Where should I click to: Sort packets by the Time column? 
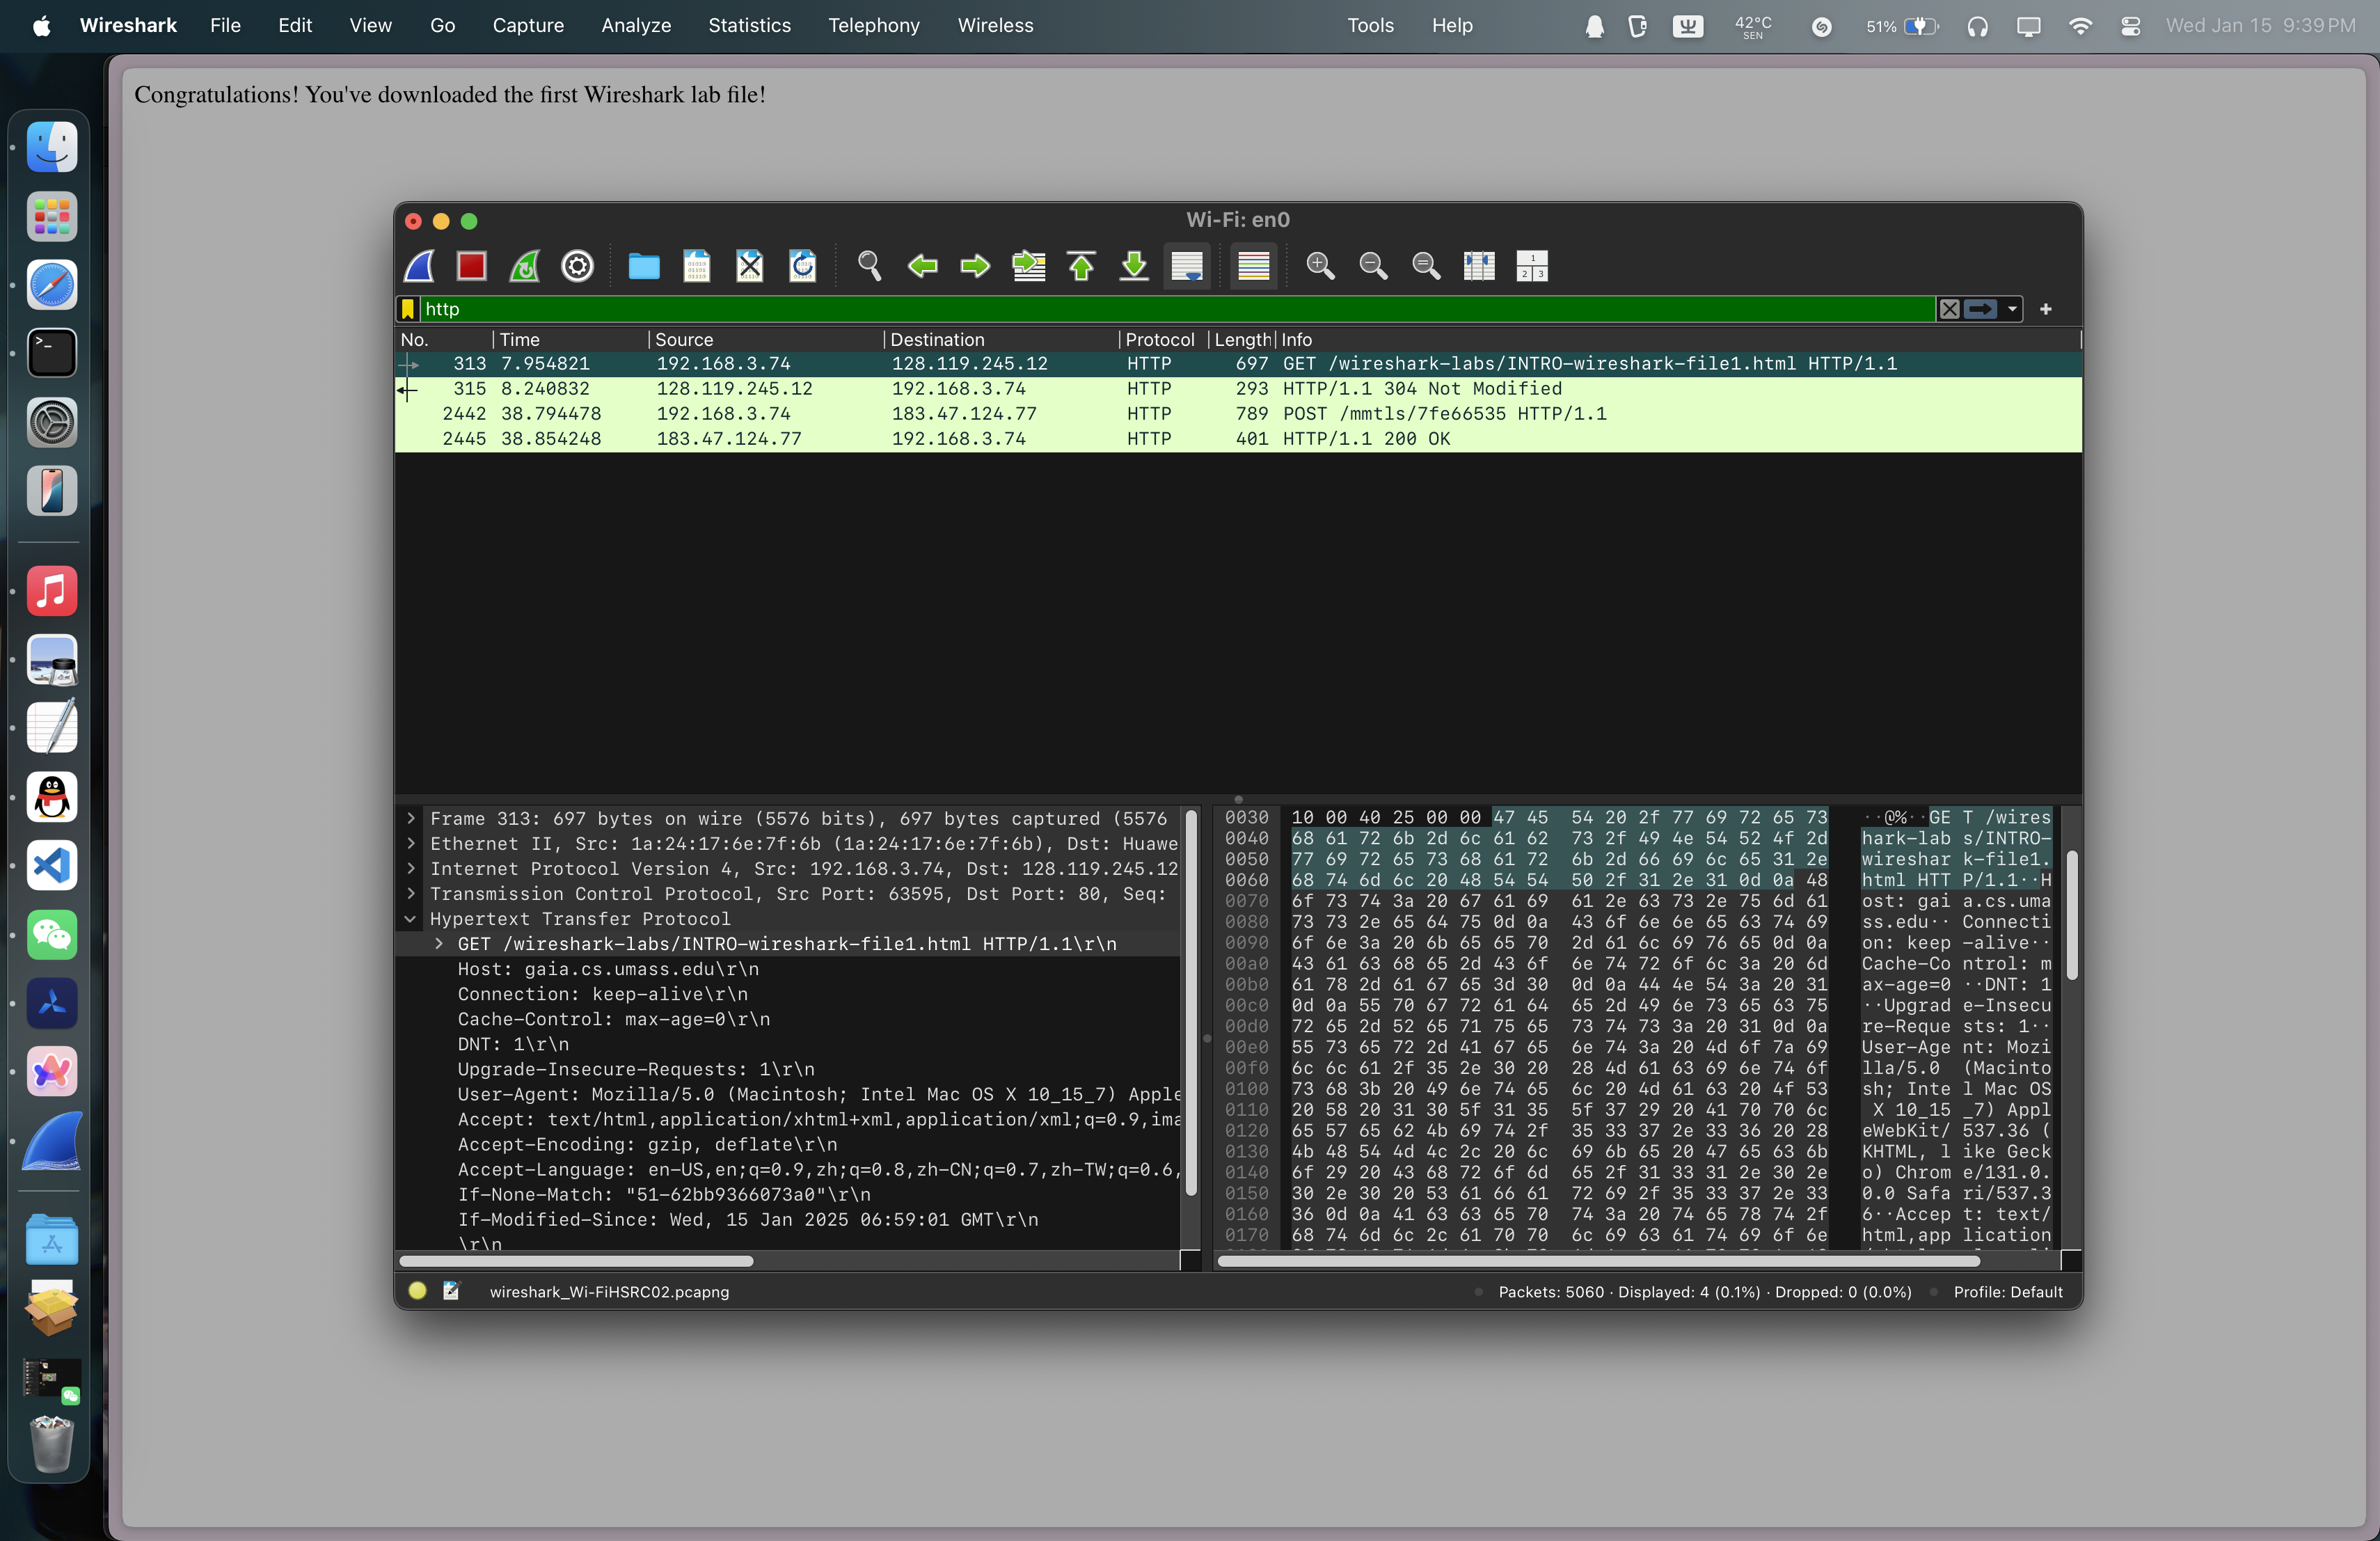[570, 340]
